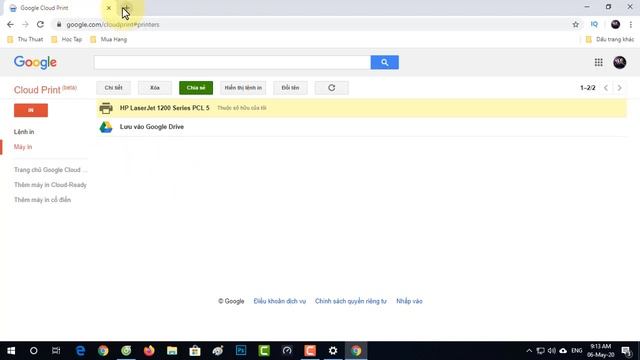Click the Google logo
Viewport: 640px width, 360px height.
click(x=36, y=62)
